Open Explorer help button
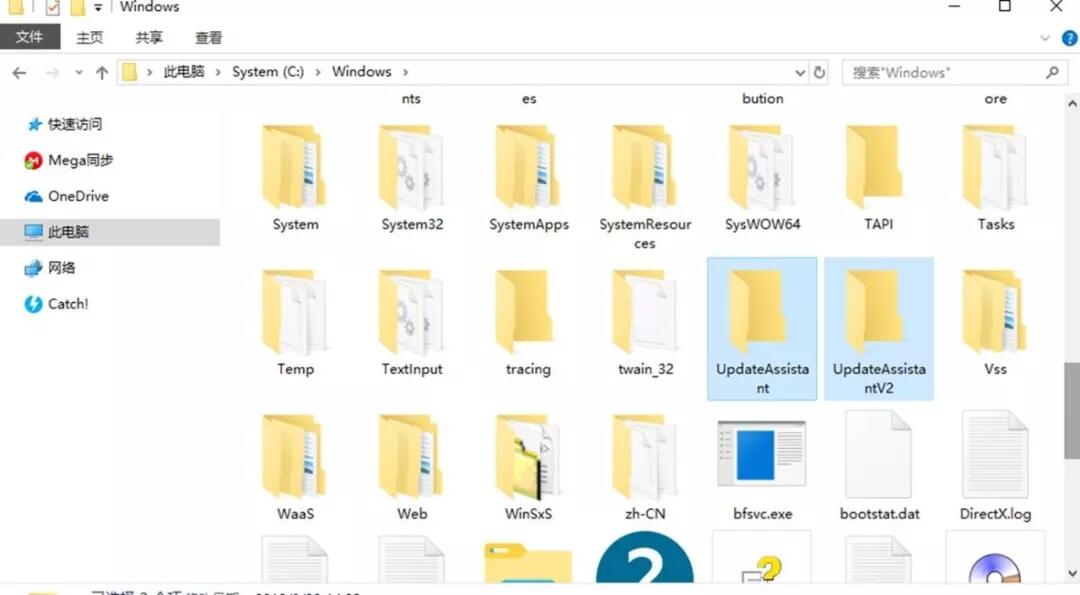Viewport: 1080px width, 595px height. 1070,38
